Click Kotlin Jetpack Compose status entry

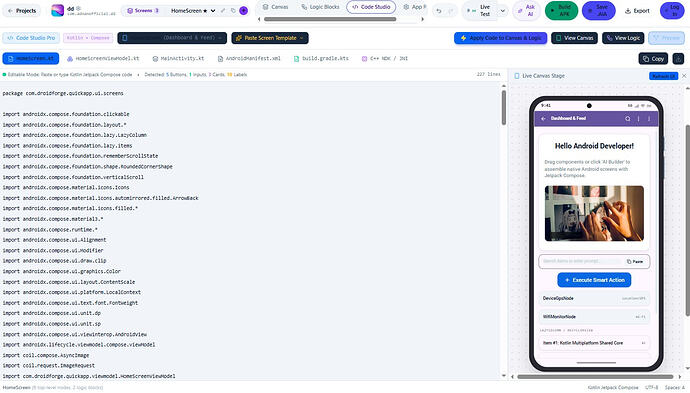(x=613, y=388)
